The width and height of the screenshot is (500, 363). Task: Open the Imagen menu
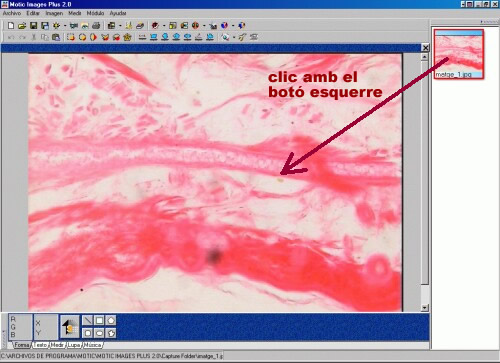click(54, 13)
